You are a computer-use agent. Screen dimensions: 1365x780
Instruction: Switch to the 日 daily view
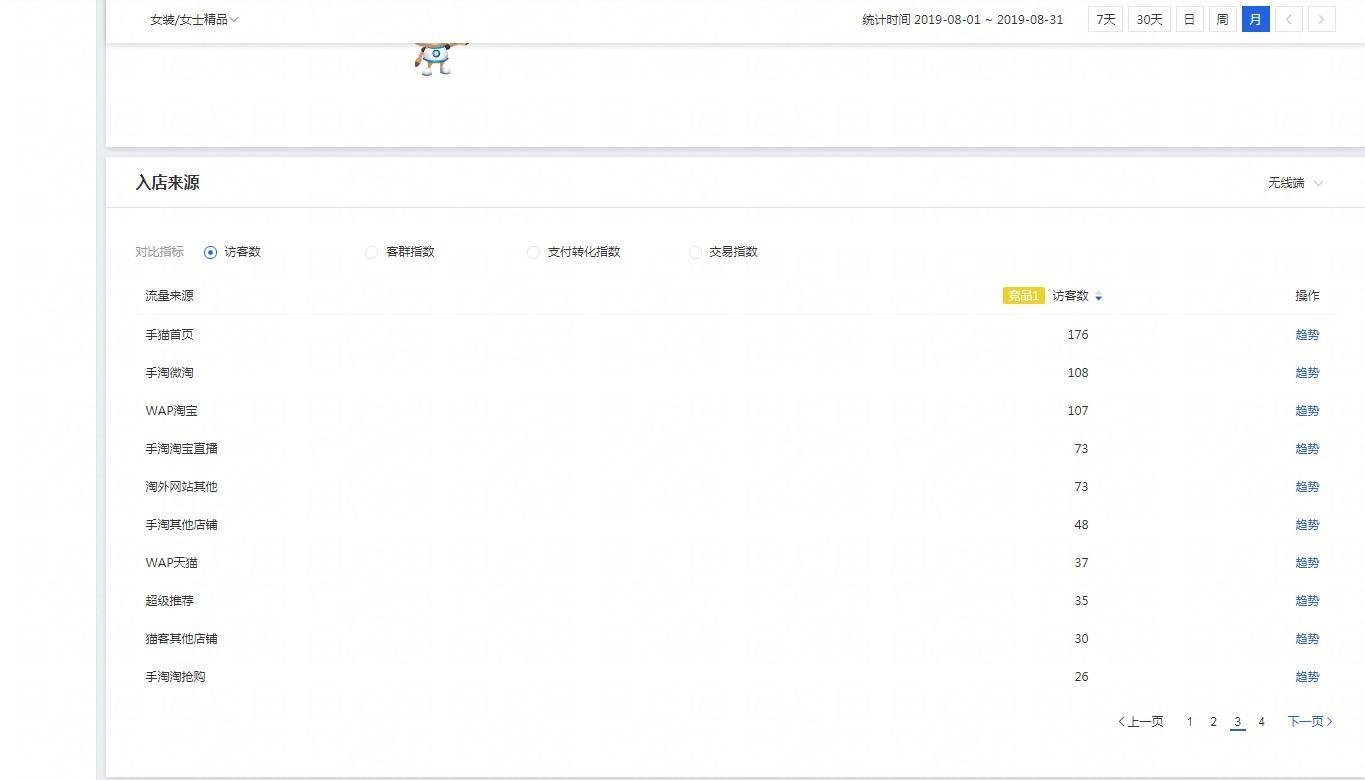click(x=1189, y=19)
